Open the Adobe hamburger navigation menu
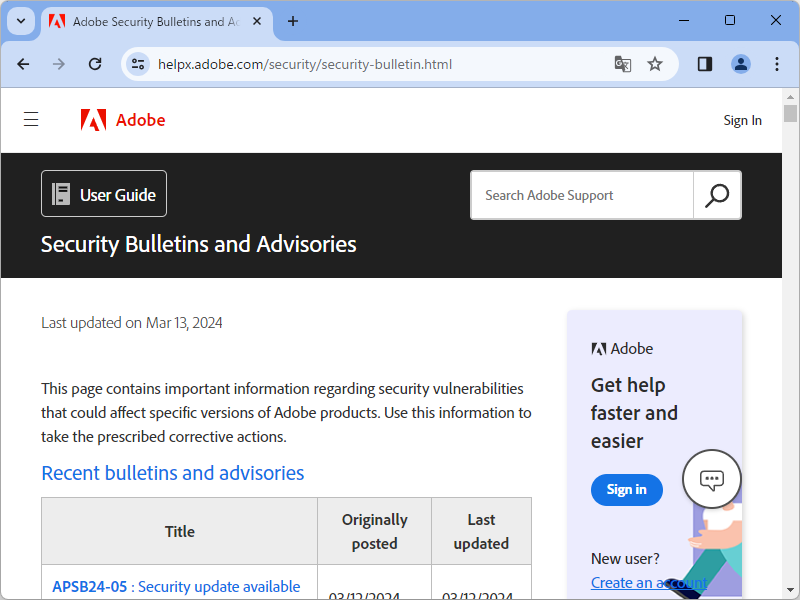This screenshot has height=600, width=800. click(31, 120)
